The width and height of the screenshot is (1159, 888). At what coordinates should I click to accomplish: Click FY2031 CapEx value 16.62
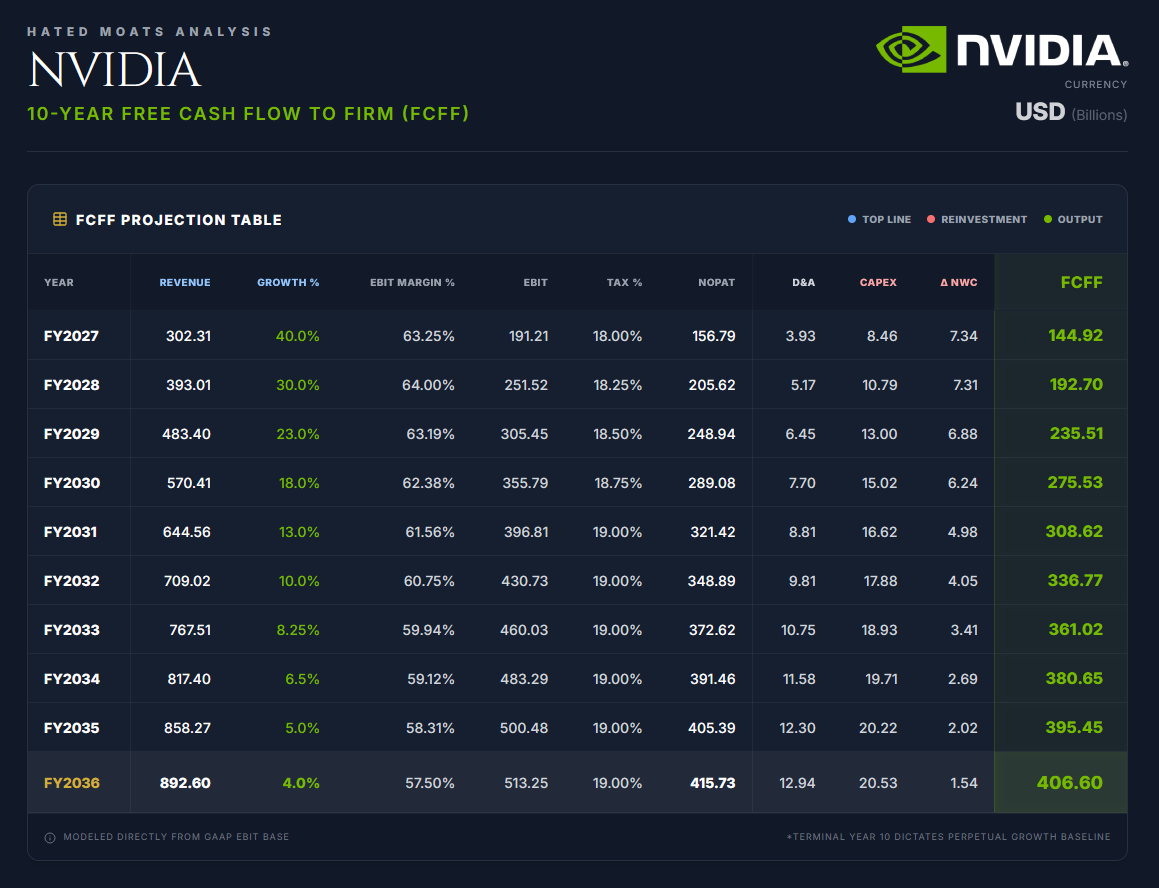pos(880,532)
